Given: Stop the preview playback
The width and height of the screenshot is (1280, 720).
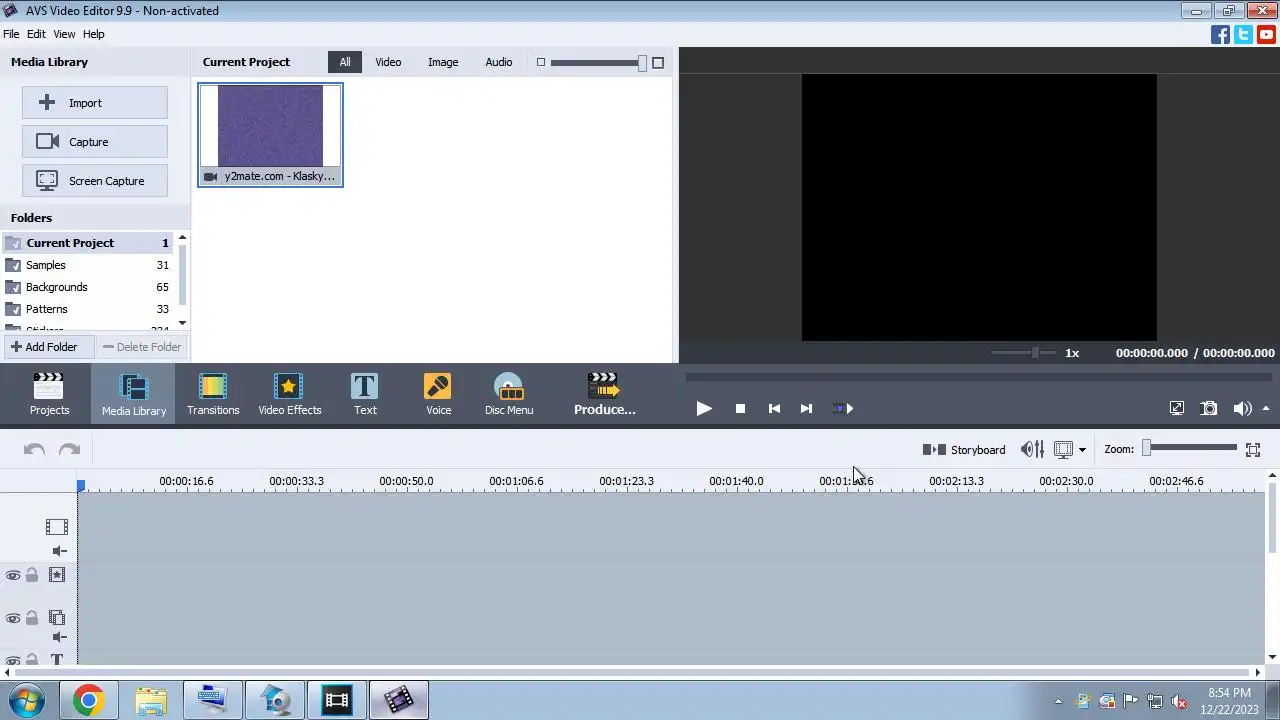Looking at the screenshot, I should click(740, 408).
